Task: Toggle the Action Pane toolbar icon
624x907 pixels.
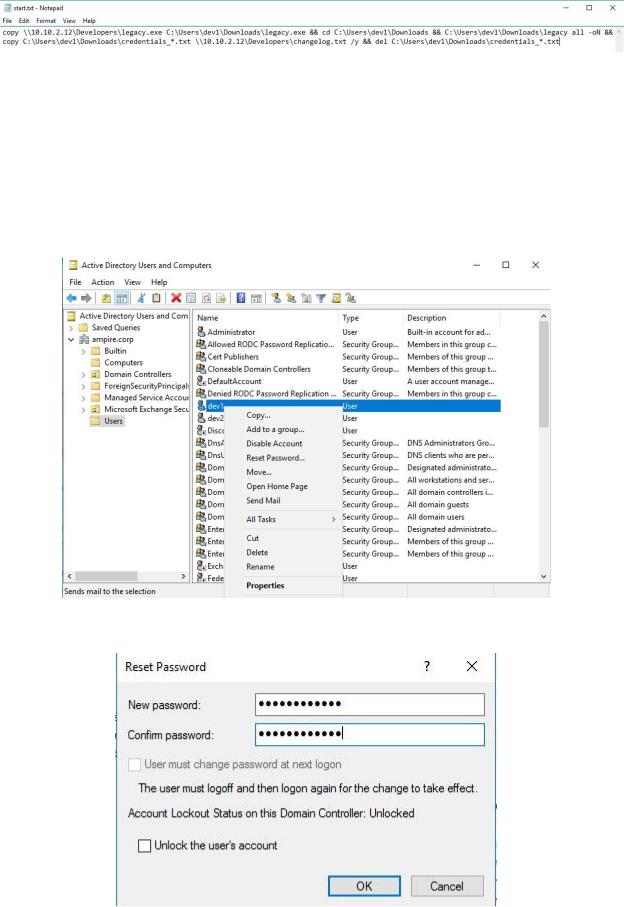Action: click(256, 298)
